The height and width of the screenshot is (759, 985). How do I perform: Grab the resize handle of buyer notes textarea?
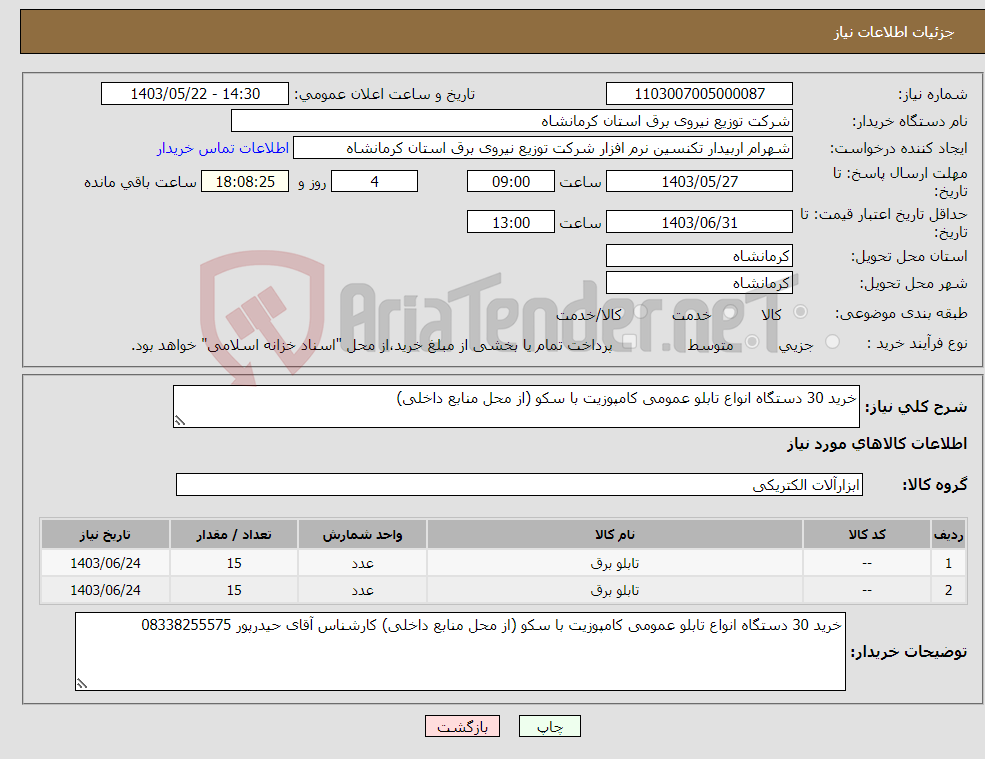82,684
